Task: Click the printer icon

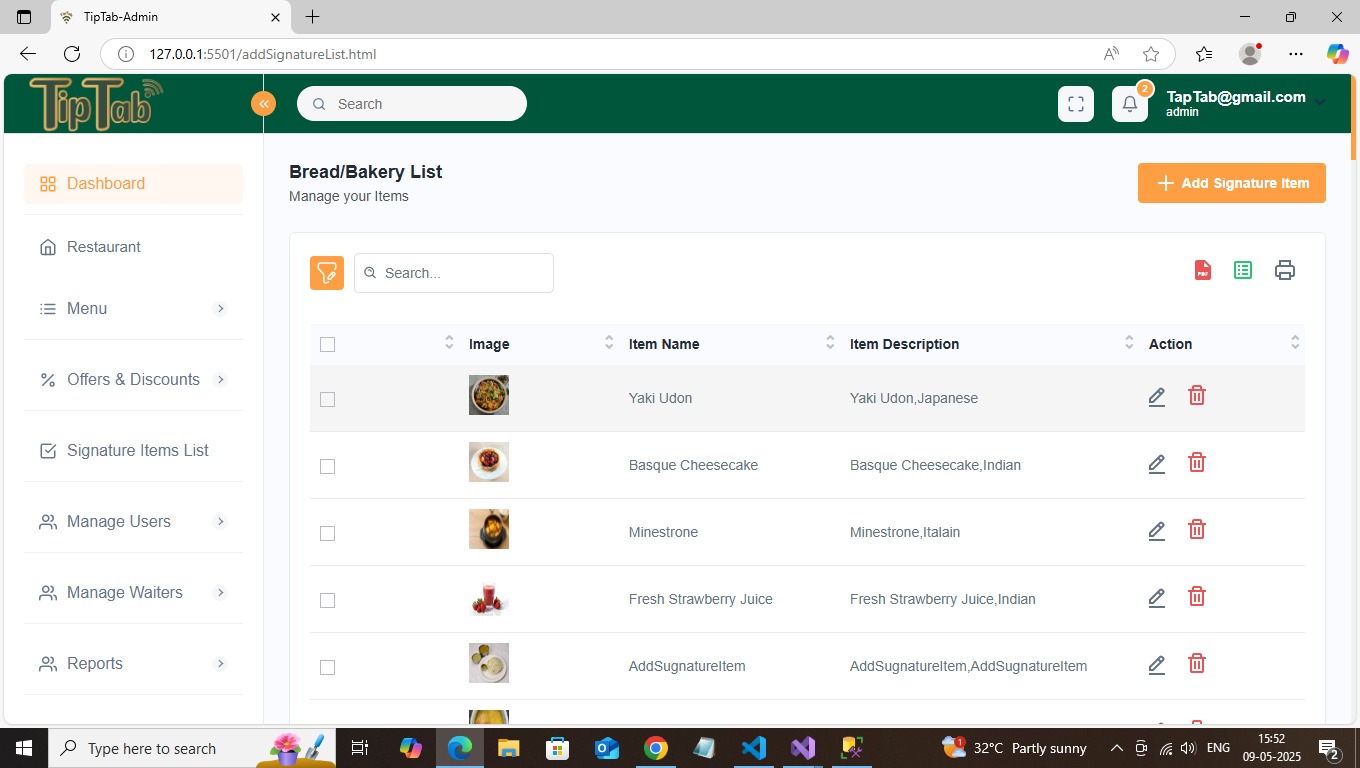Action: pos(1285,270)
